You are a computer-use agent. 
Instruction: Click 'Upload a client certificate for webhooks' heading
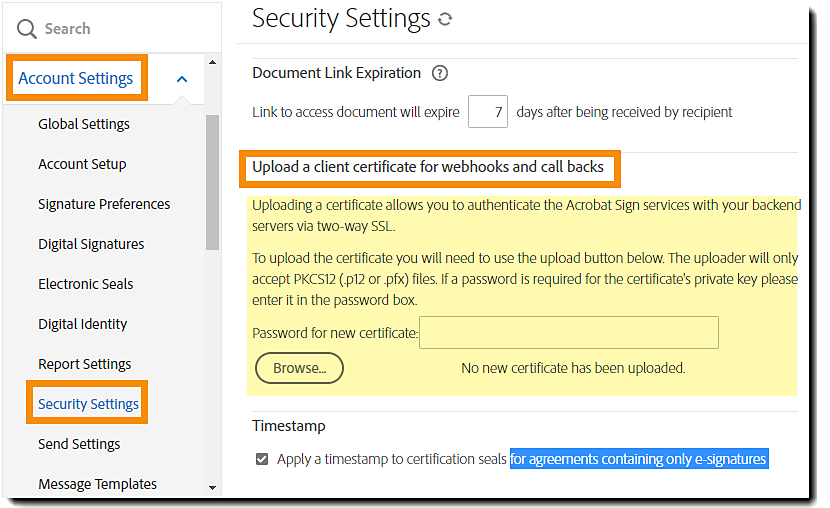[x=428, y=167]
